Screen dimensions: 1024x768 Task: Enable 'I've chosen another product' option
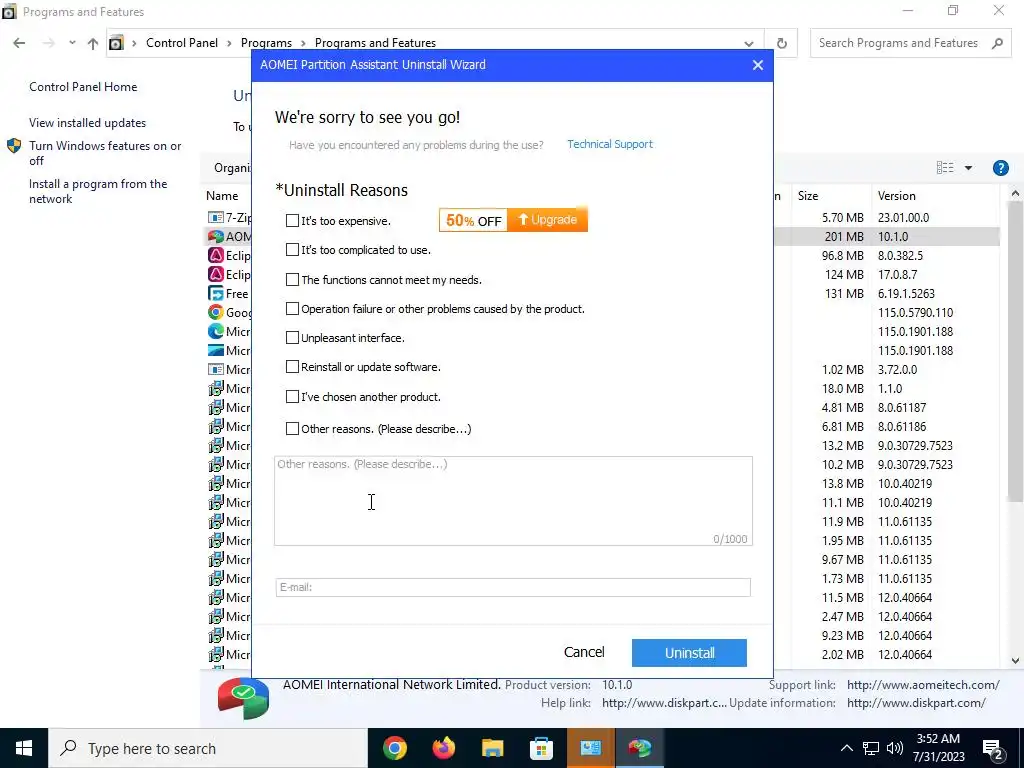coord(293,396)
